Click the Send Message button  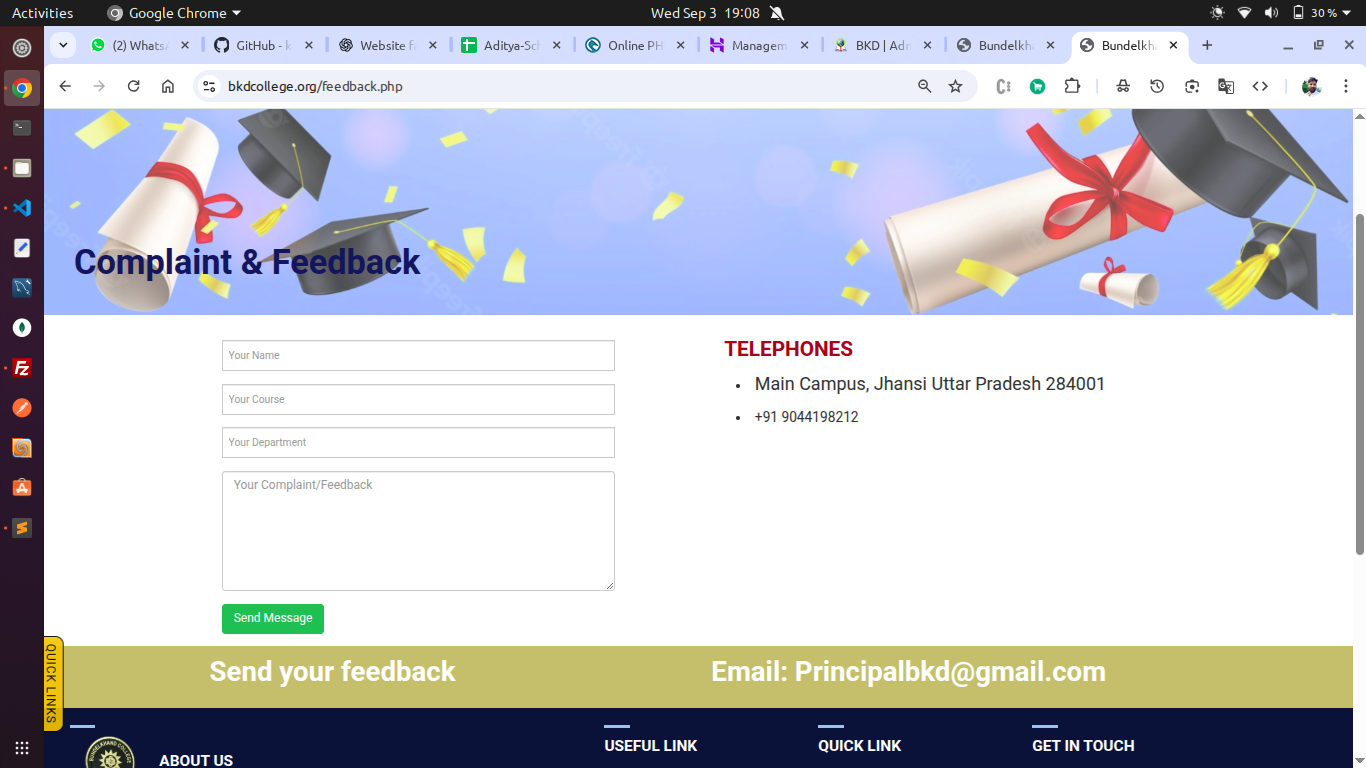click(273, 618)
